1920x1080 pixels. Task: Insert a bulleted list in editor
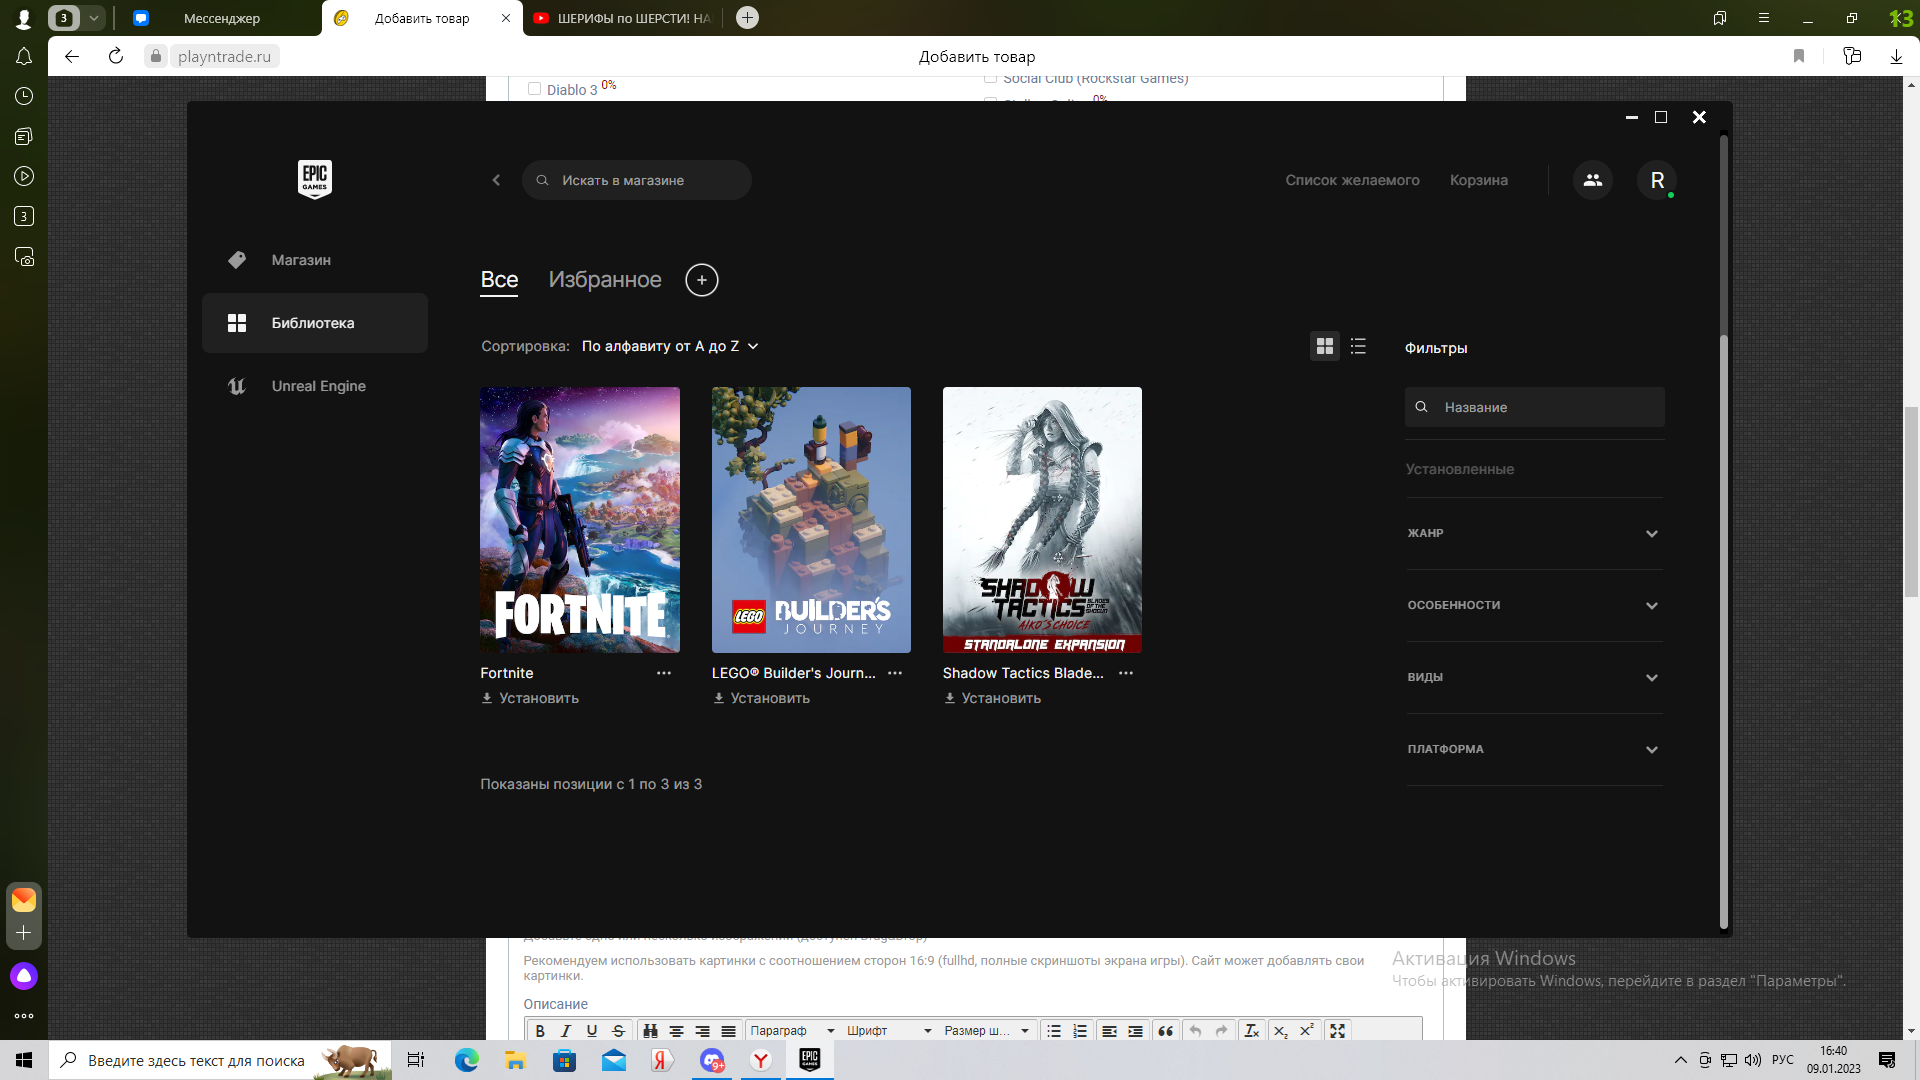coord(1054,1031)
